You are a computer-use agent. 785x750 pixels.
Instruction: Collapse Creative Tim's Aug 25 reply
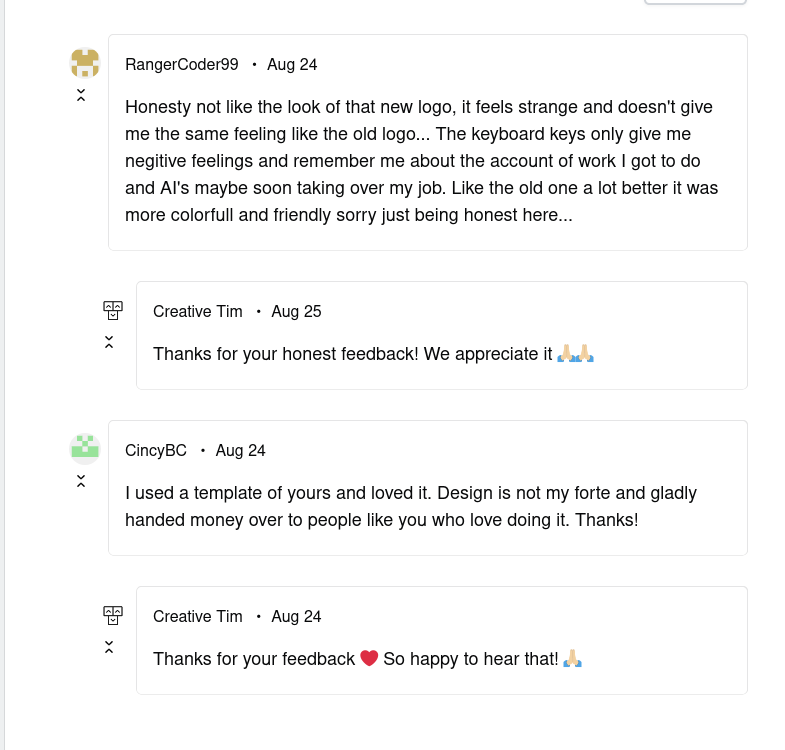(109, 342)
